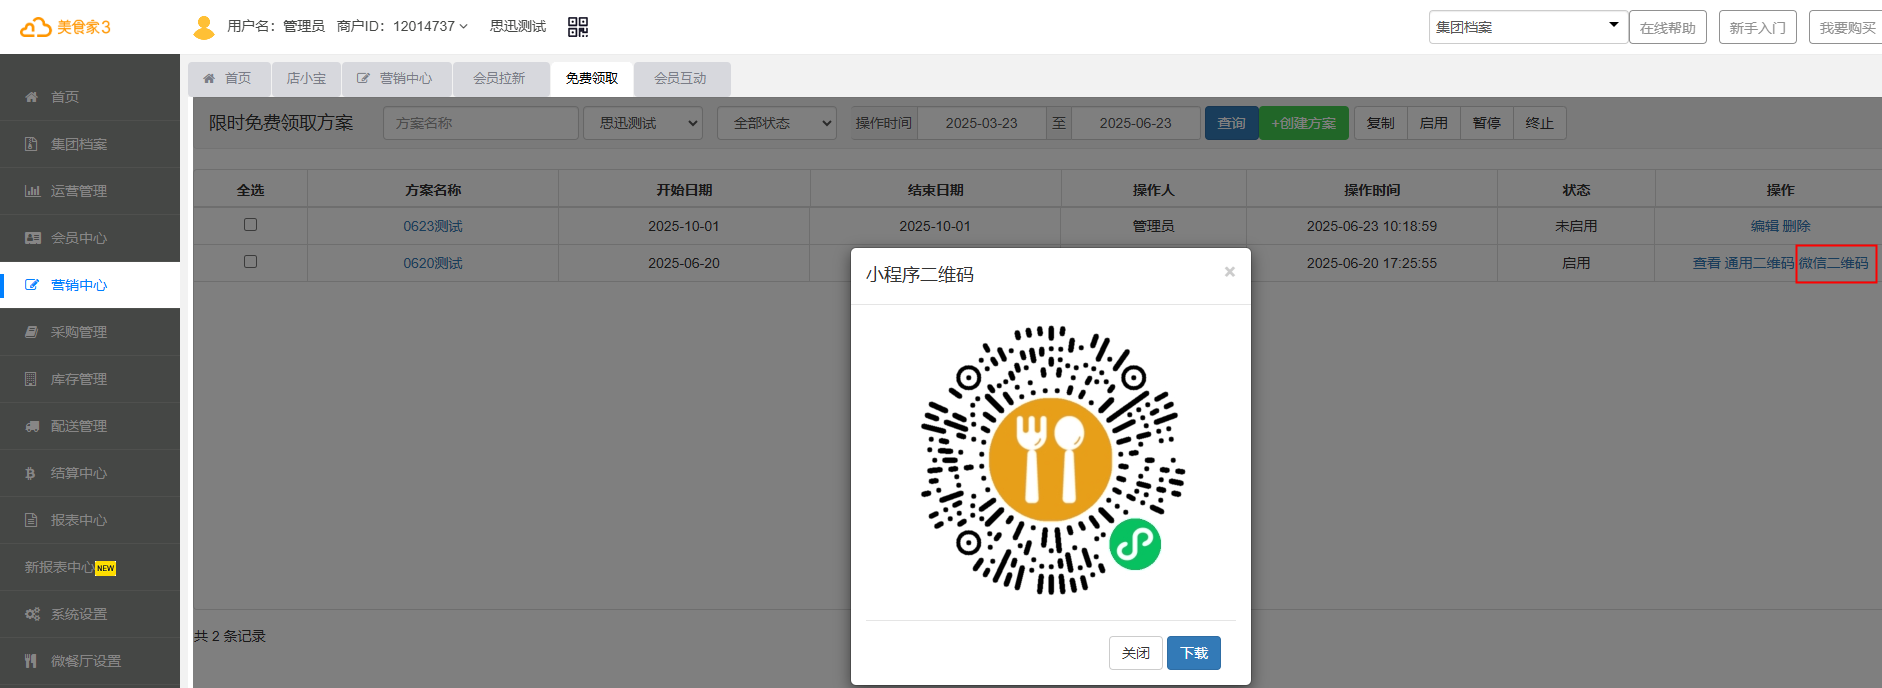Image resolution: width=1882 pixels, height=688 pixels.
Task: Select the 免费领取 tab
Action: (x=592, y=78)
